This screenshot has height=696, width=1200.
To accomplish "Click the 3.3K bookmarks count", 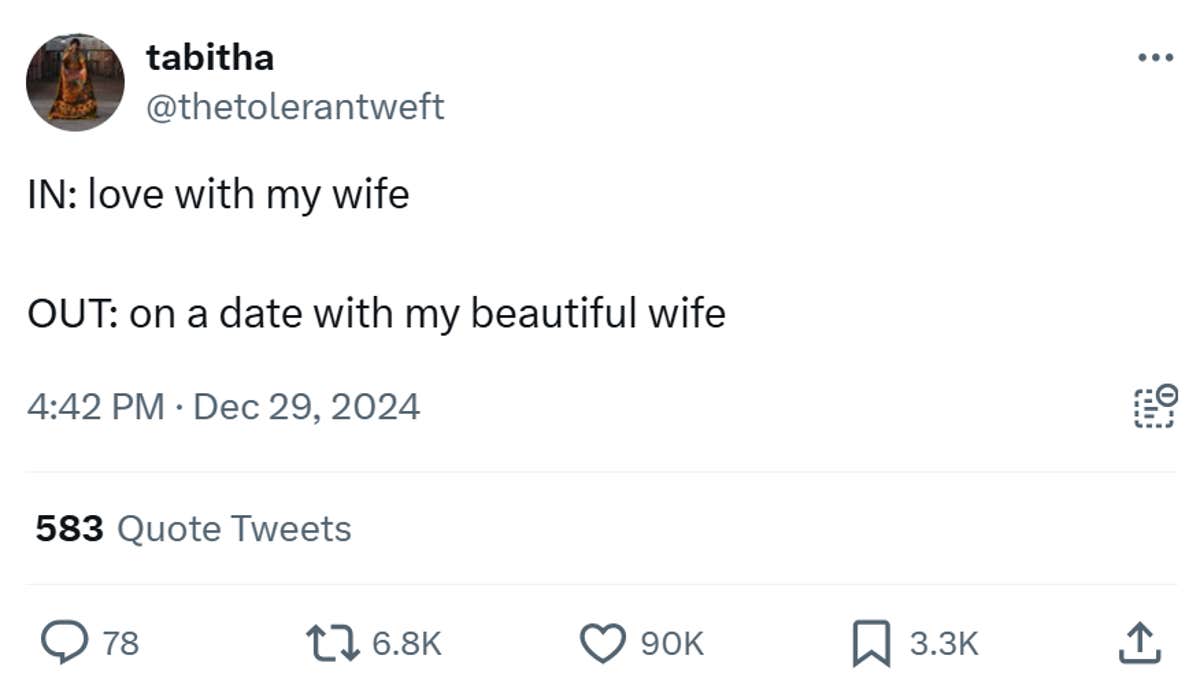I will tap(943, 643).
